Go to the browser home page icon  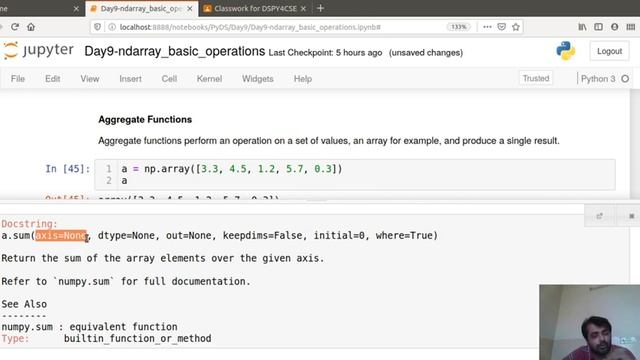tap(31, 27)
